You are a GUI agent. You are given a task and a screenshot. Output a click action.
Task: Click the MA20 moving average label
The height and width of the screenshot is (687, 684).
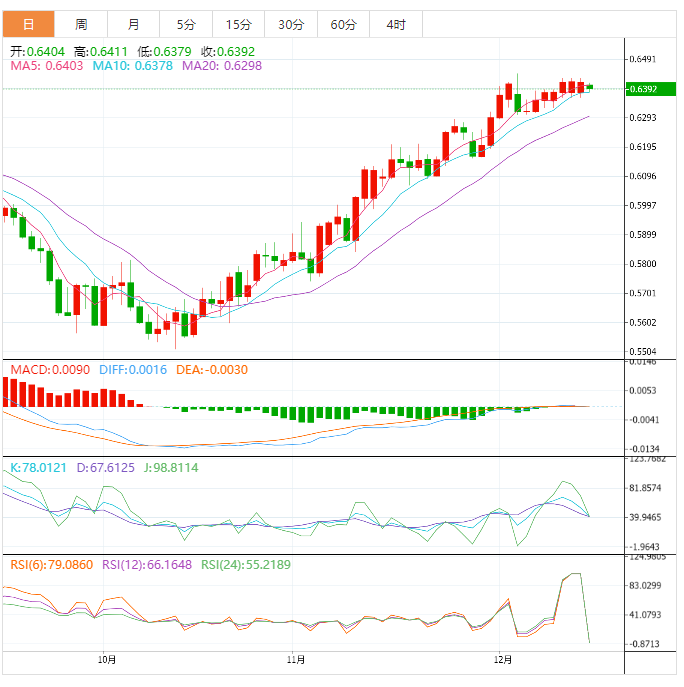coord(222,65)
